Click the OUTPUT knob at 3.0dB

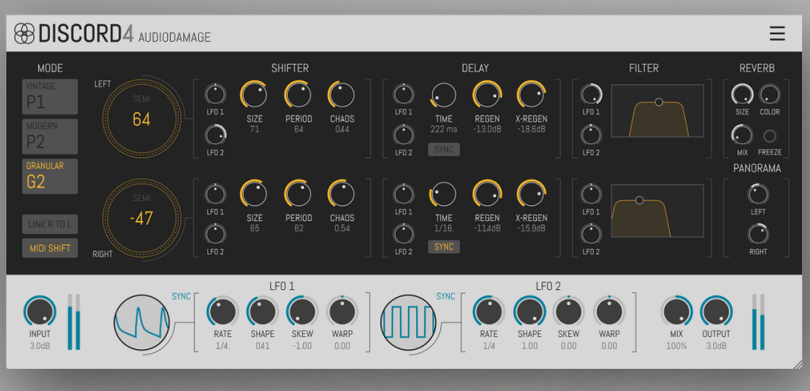pyautogui.click(x=716, y=312)
